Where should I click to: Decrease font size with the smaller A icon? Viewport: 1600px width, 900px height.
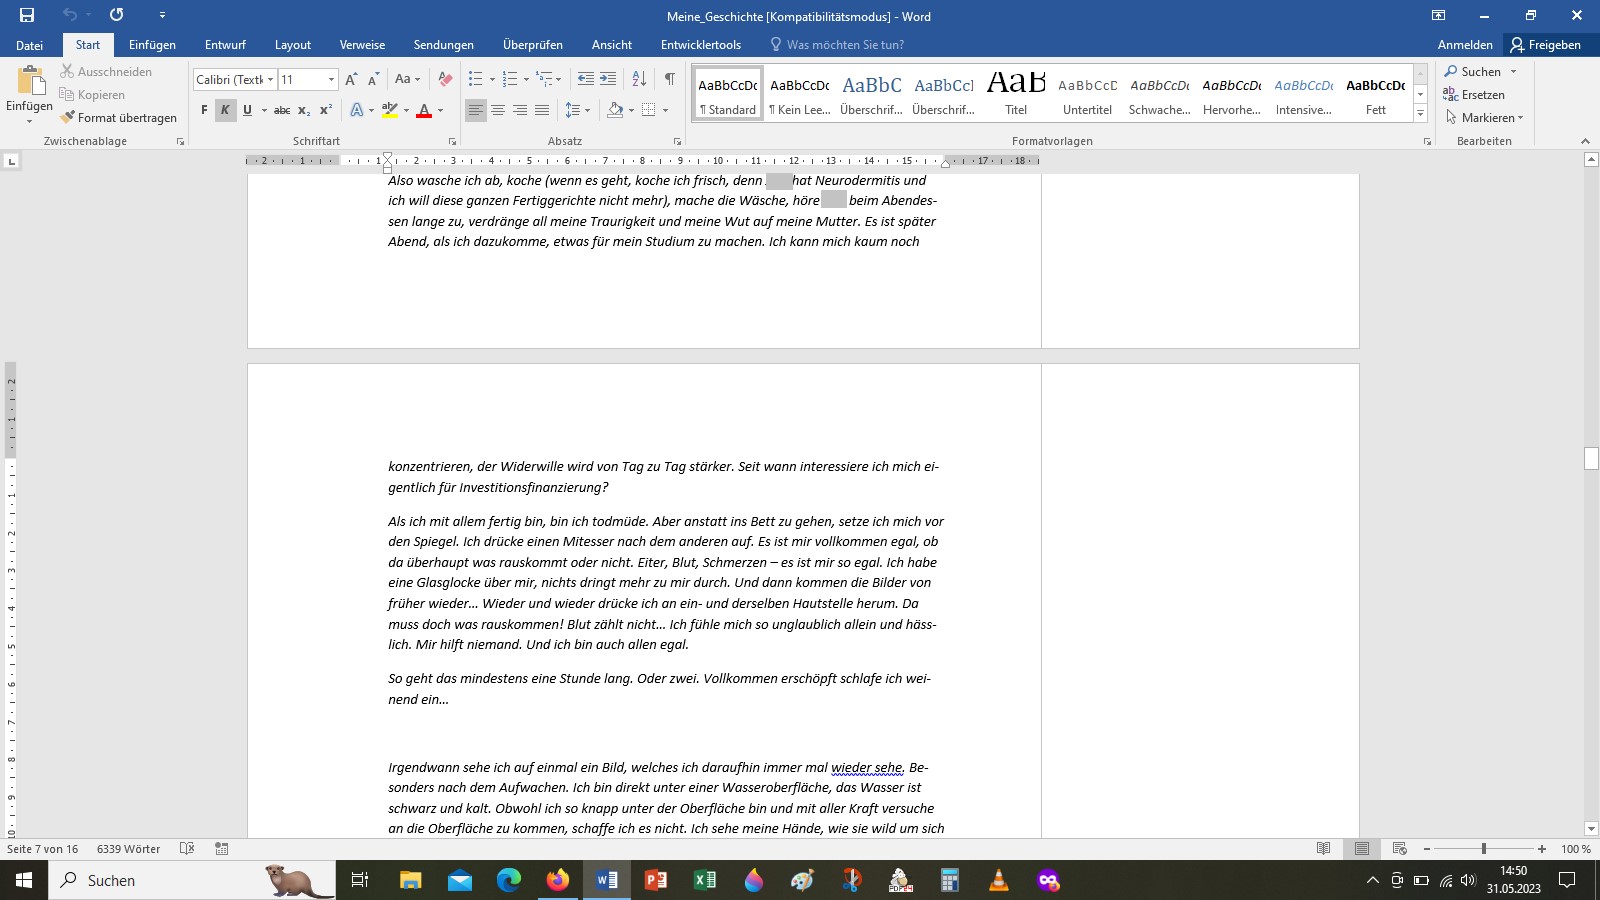(x=373, y=79)
